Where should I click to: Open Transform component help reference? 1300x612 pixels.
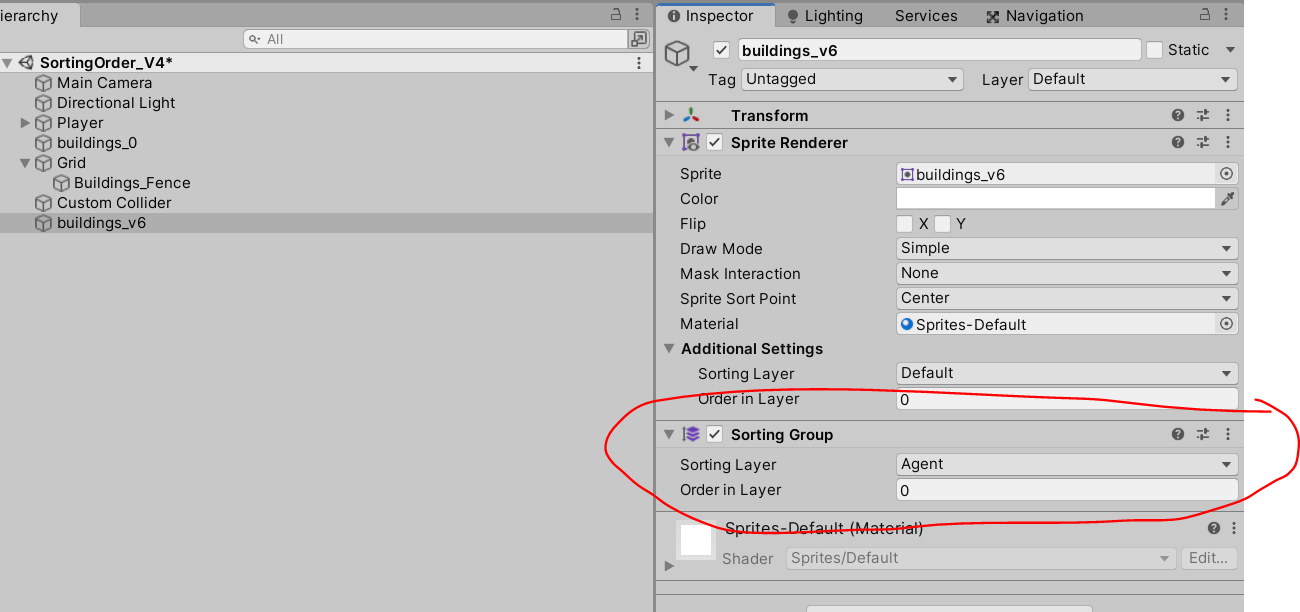1178,116
